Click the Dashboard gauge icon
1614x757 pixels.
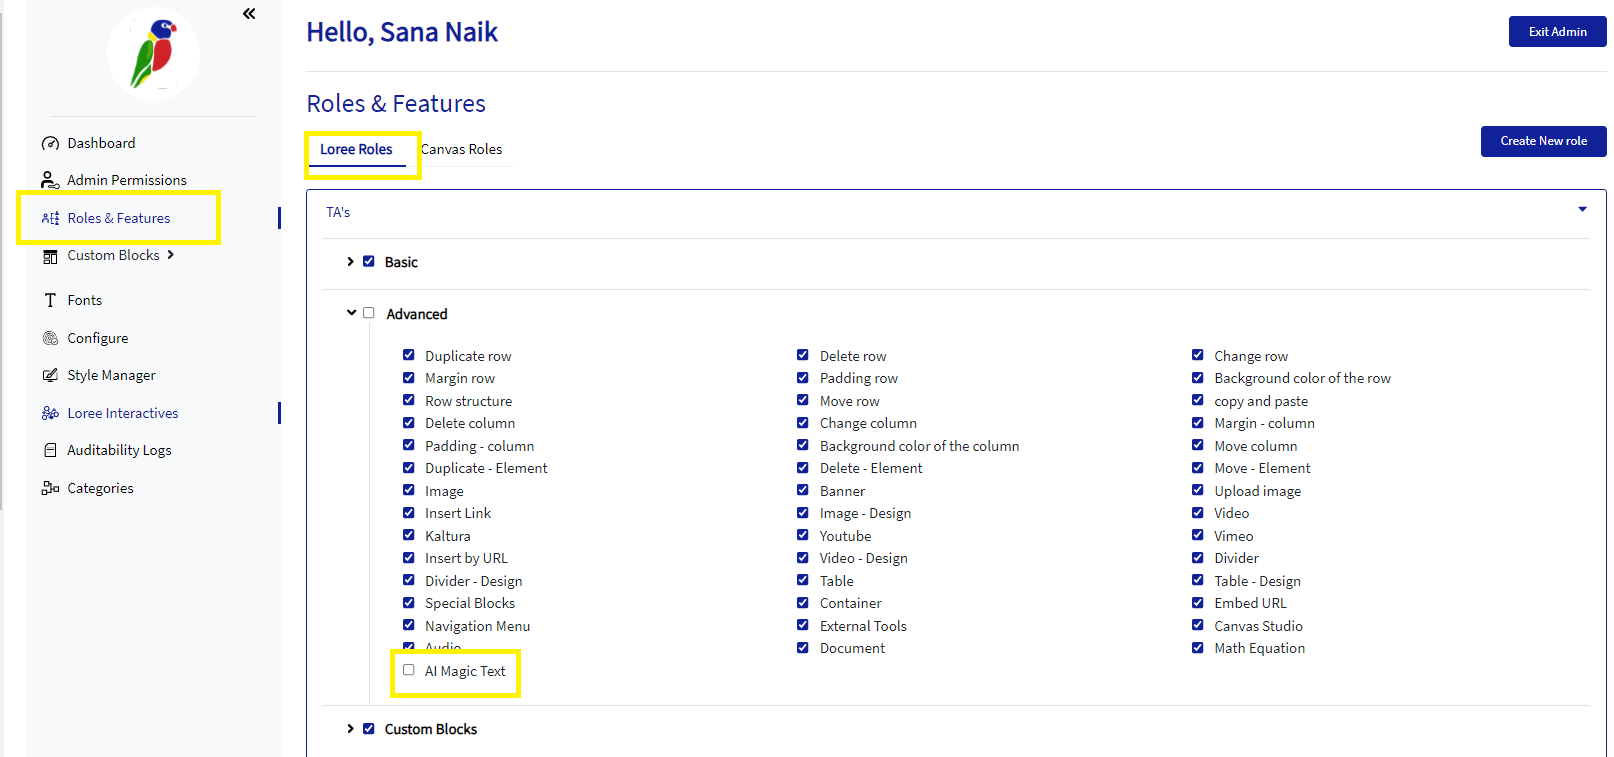[x=50, y=144]
